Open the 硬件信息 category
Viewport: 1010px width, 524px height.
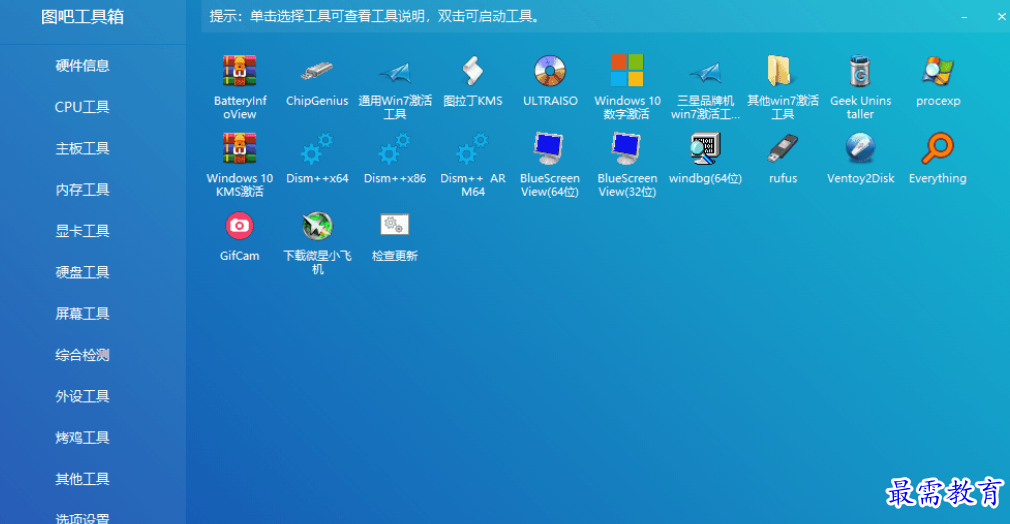[82, 66]
